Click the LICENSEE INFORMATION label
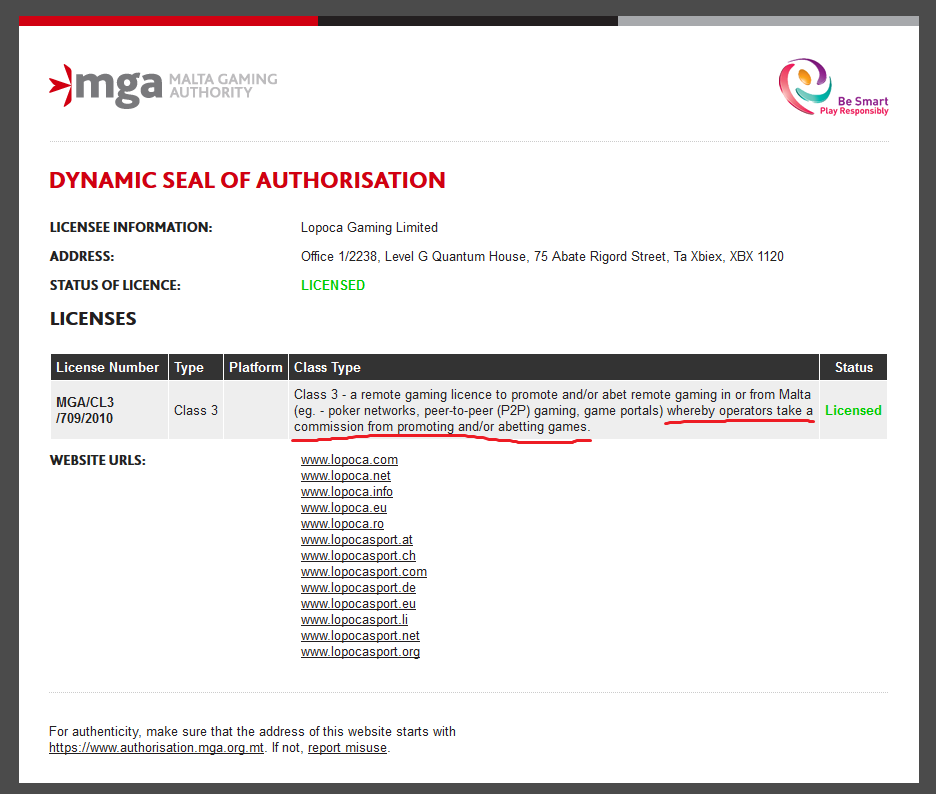 coord(131,227)
